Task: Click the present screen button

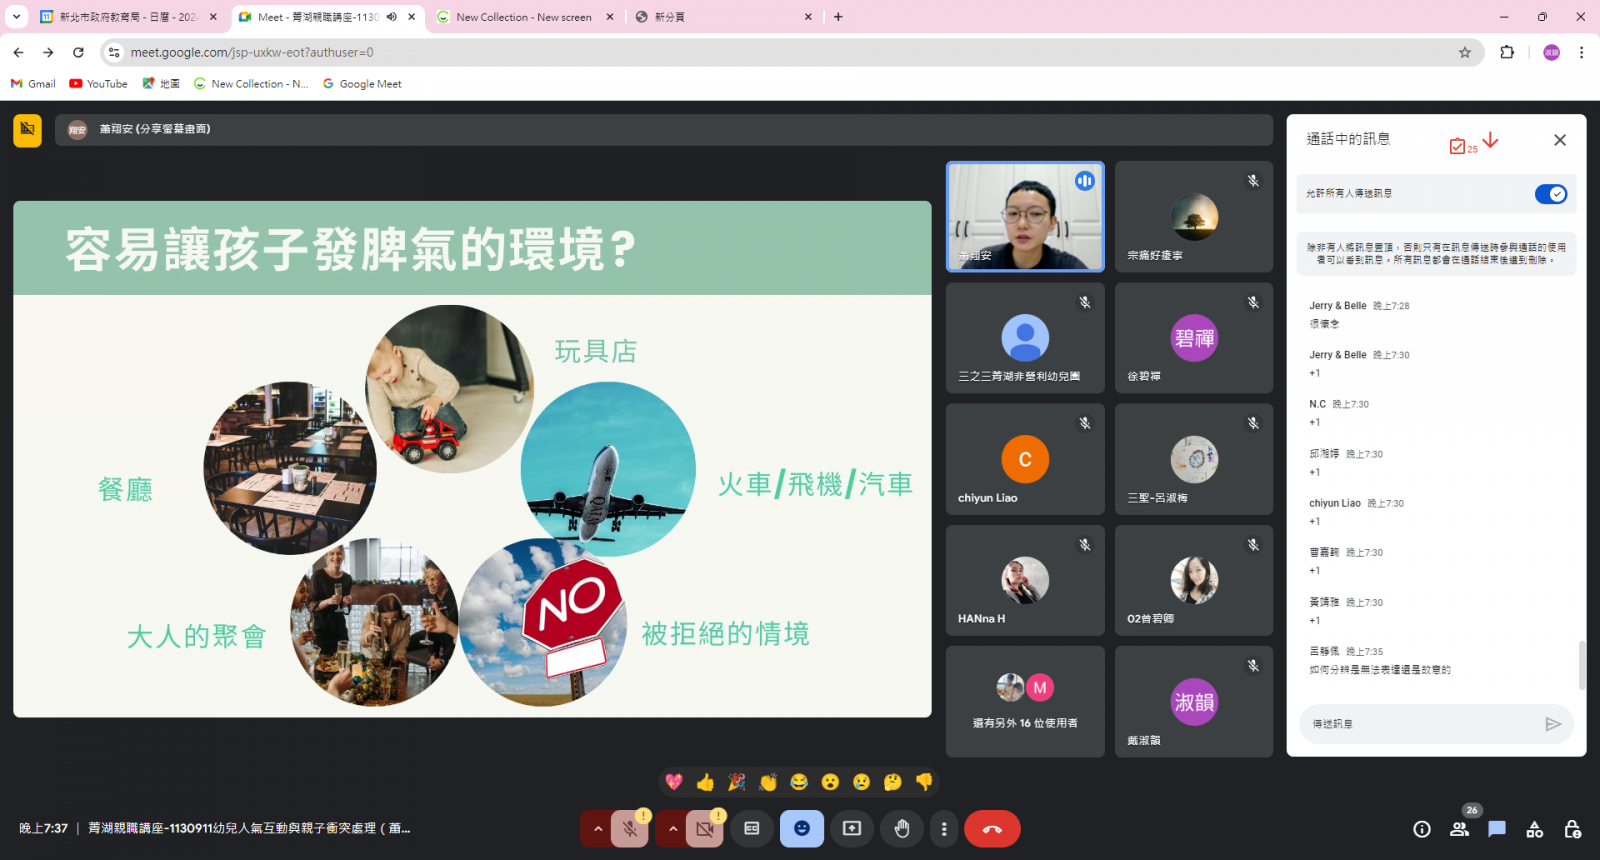Action: 852,829
